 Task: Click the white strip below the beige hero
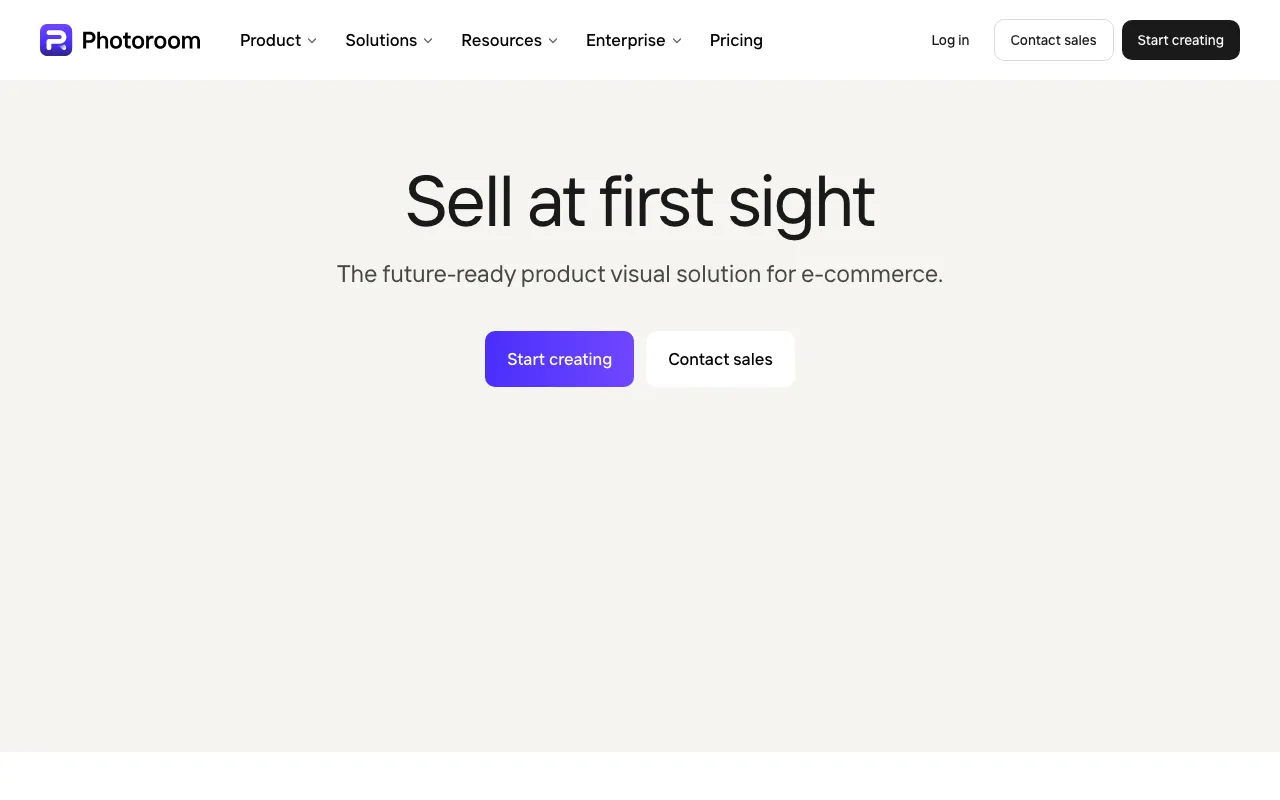point(640,776)
